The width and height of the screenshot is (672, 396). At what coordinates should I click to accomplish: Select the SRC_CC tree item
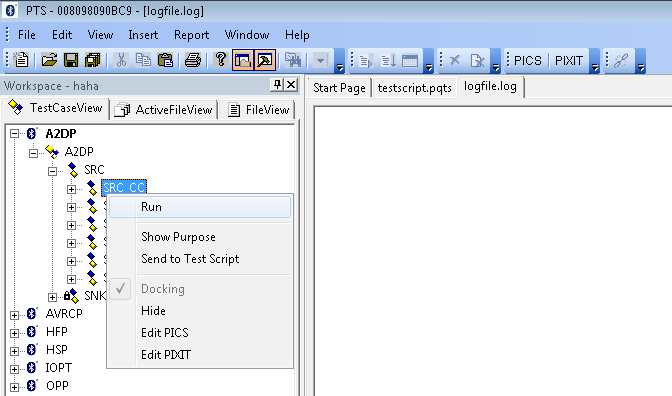124,188
